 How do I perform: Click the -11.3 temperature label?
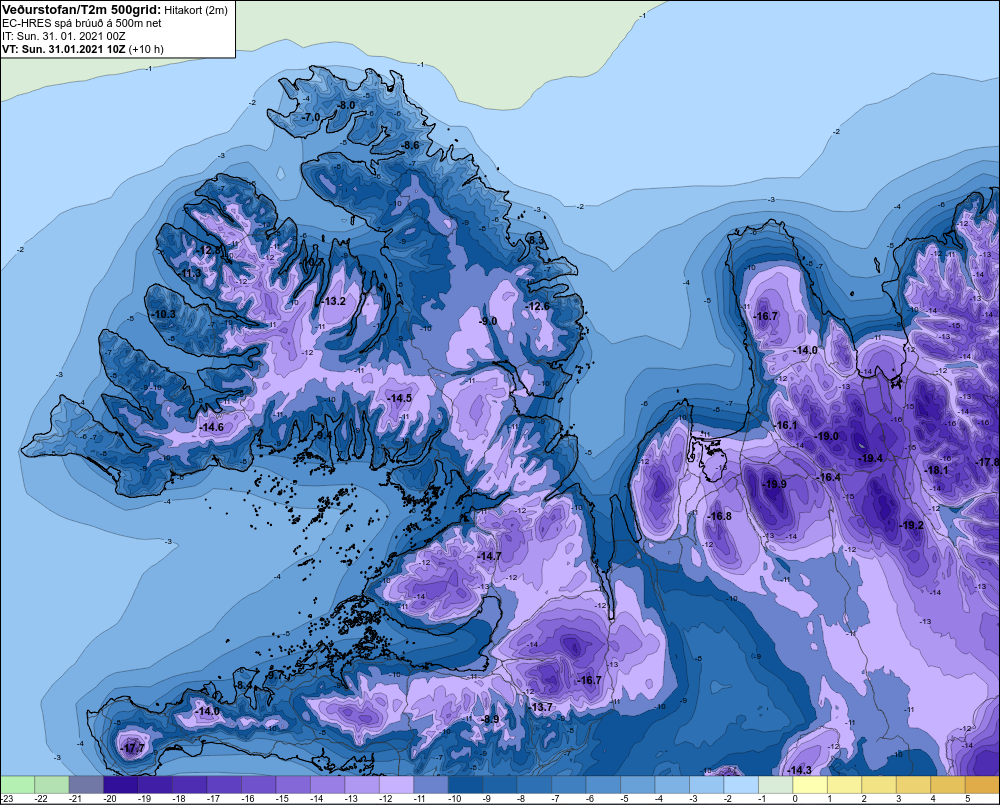[x=189, y=274]
